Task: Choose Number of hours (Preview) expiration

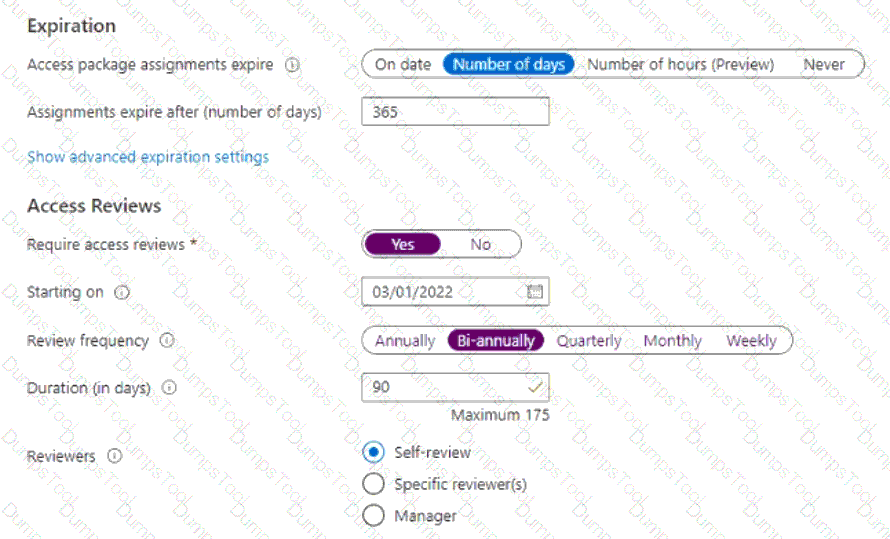Action: click(x=680, y=64)
